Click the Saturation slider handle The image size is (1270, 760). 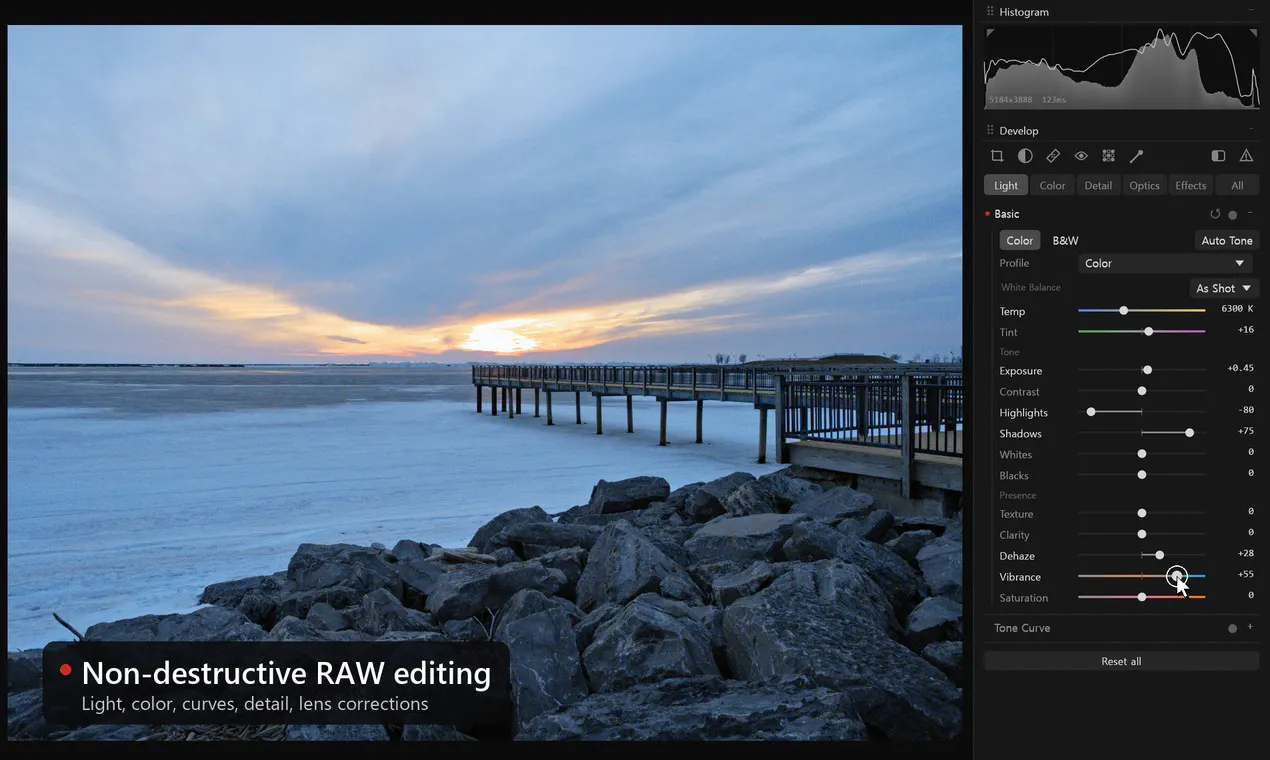(x=1142, y=597)
